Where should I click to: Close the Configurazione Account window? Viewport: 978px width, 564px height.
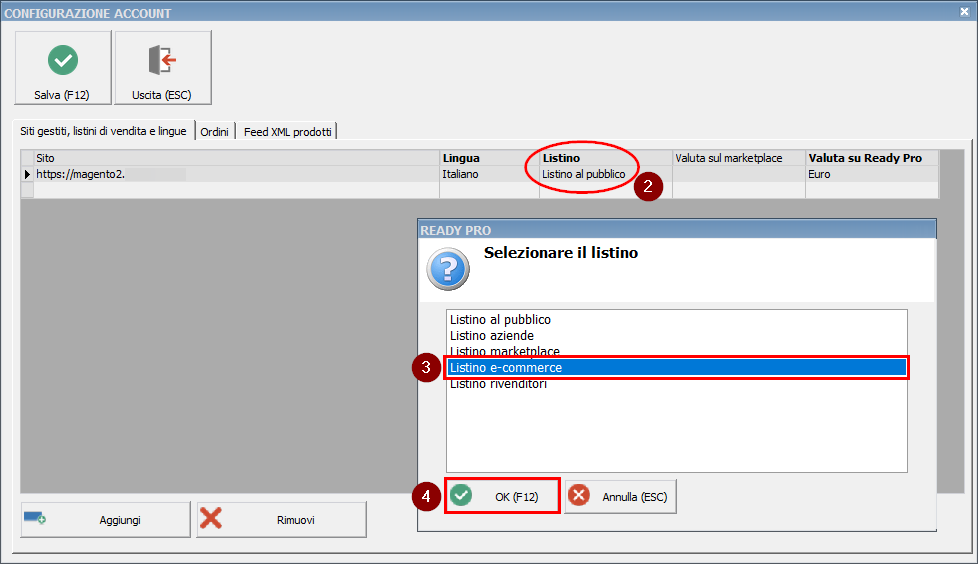point(963,13)
